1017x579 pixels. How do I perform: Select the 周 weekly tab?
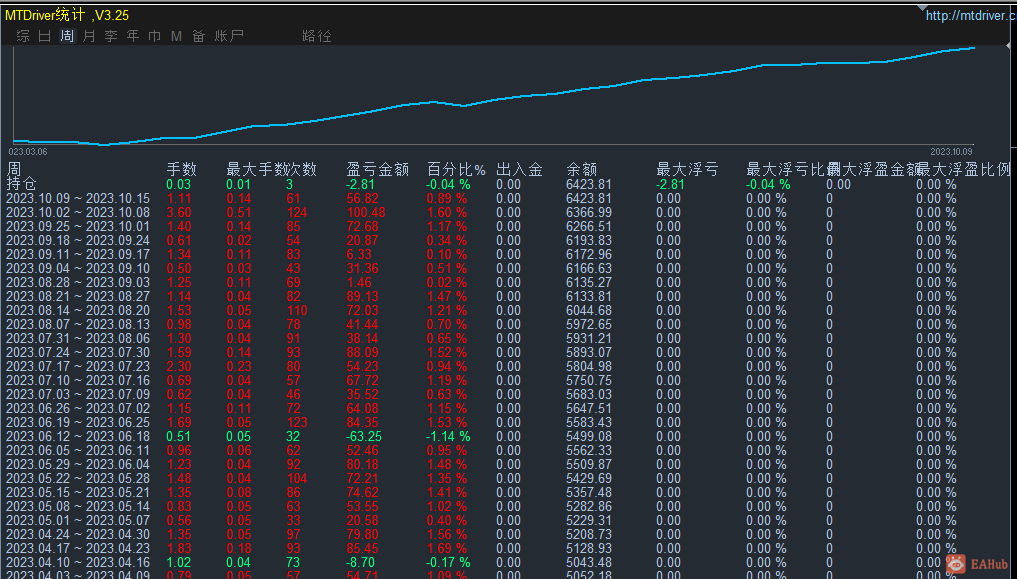click(67, 36)
